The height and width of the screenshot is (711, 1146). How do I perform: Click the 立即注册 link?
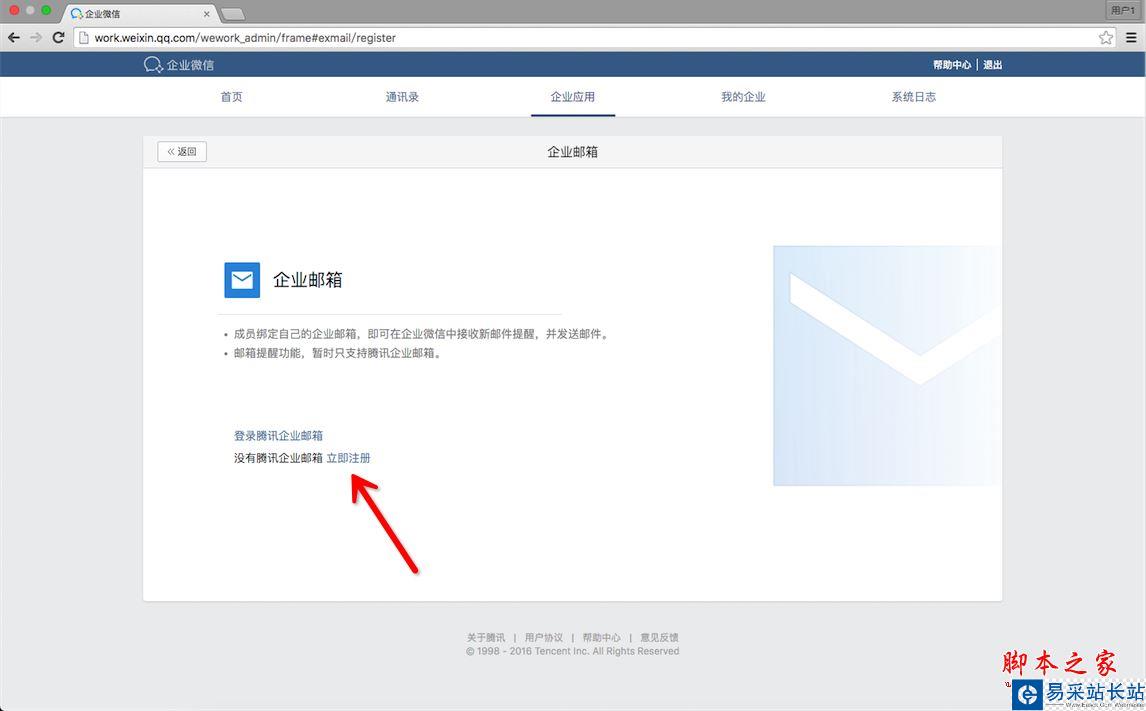tap(349, 457)
